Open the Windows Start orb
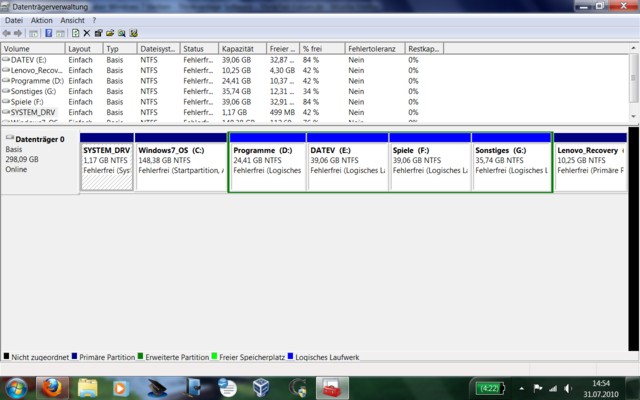The width and height of the screenshot is (640, 400). coord(16,388)
